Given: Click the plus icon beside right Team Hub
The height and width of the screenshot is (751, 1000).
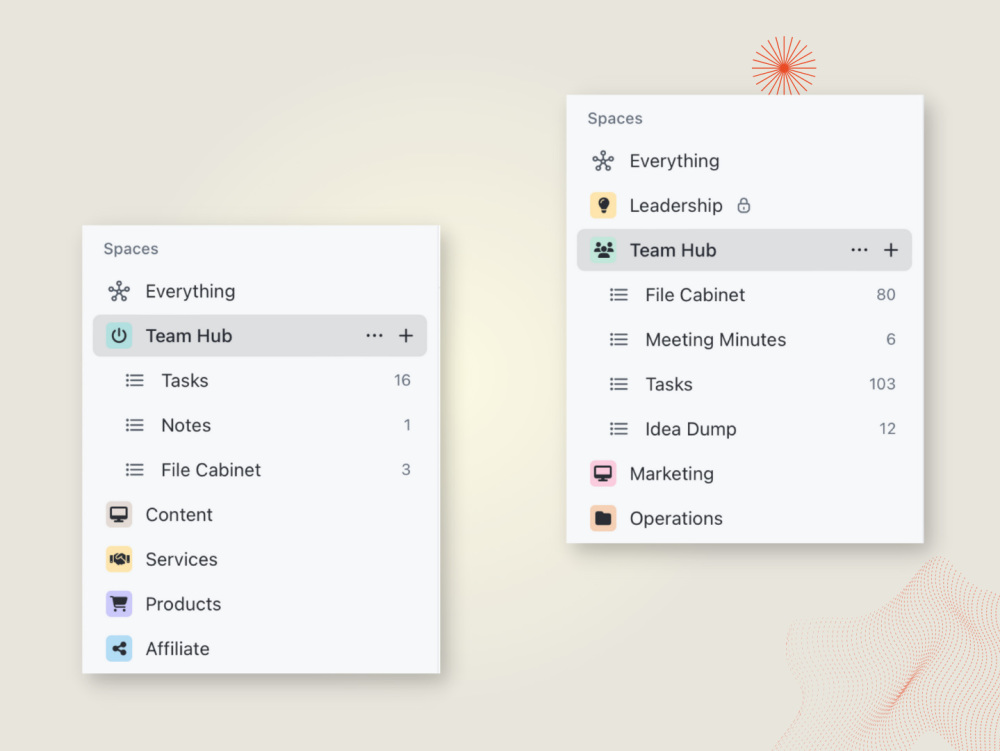Looking at the screenshot, I should tap(891, 250).
